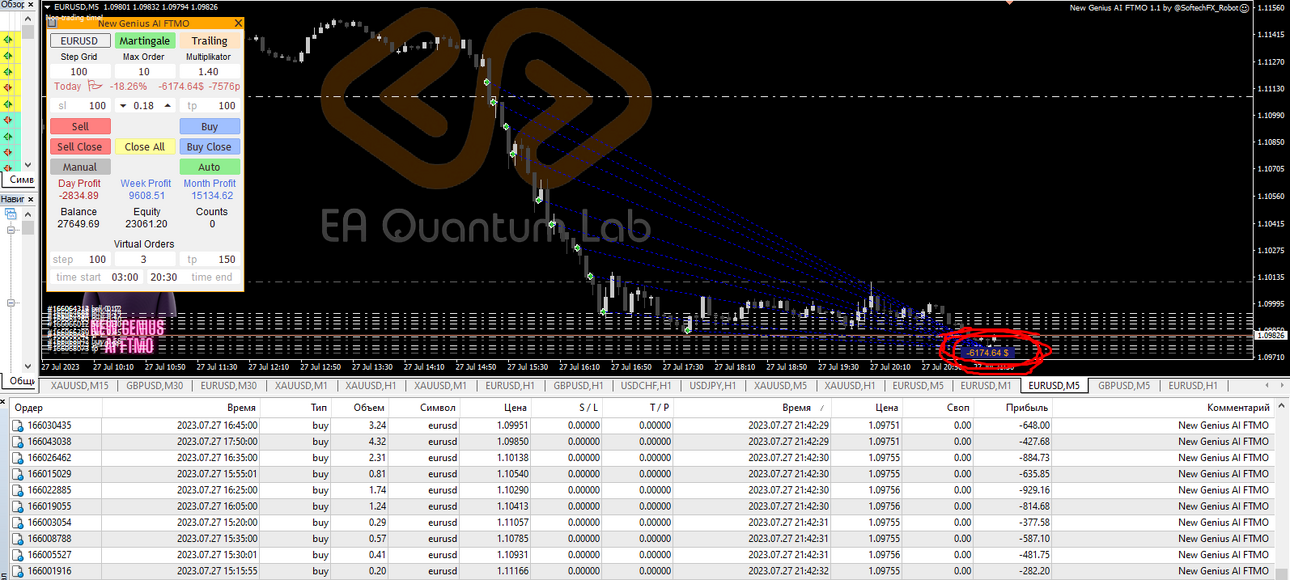Select the Month Profit value 15134.62
This screenshot has height=580, width=1290.
click(x=210, y=196)
